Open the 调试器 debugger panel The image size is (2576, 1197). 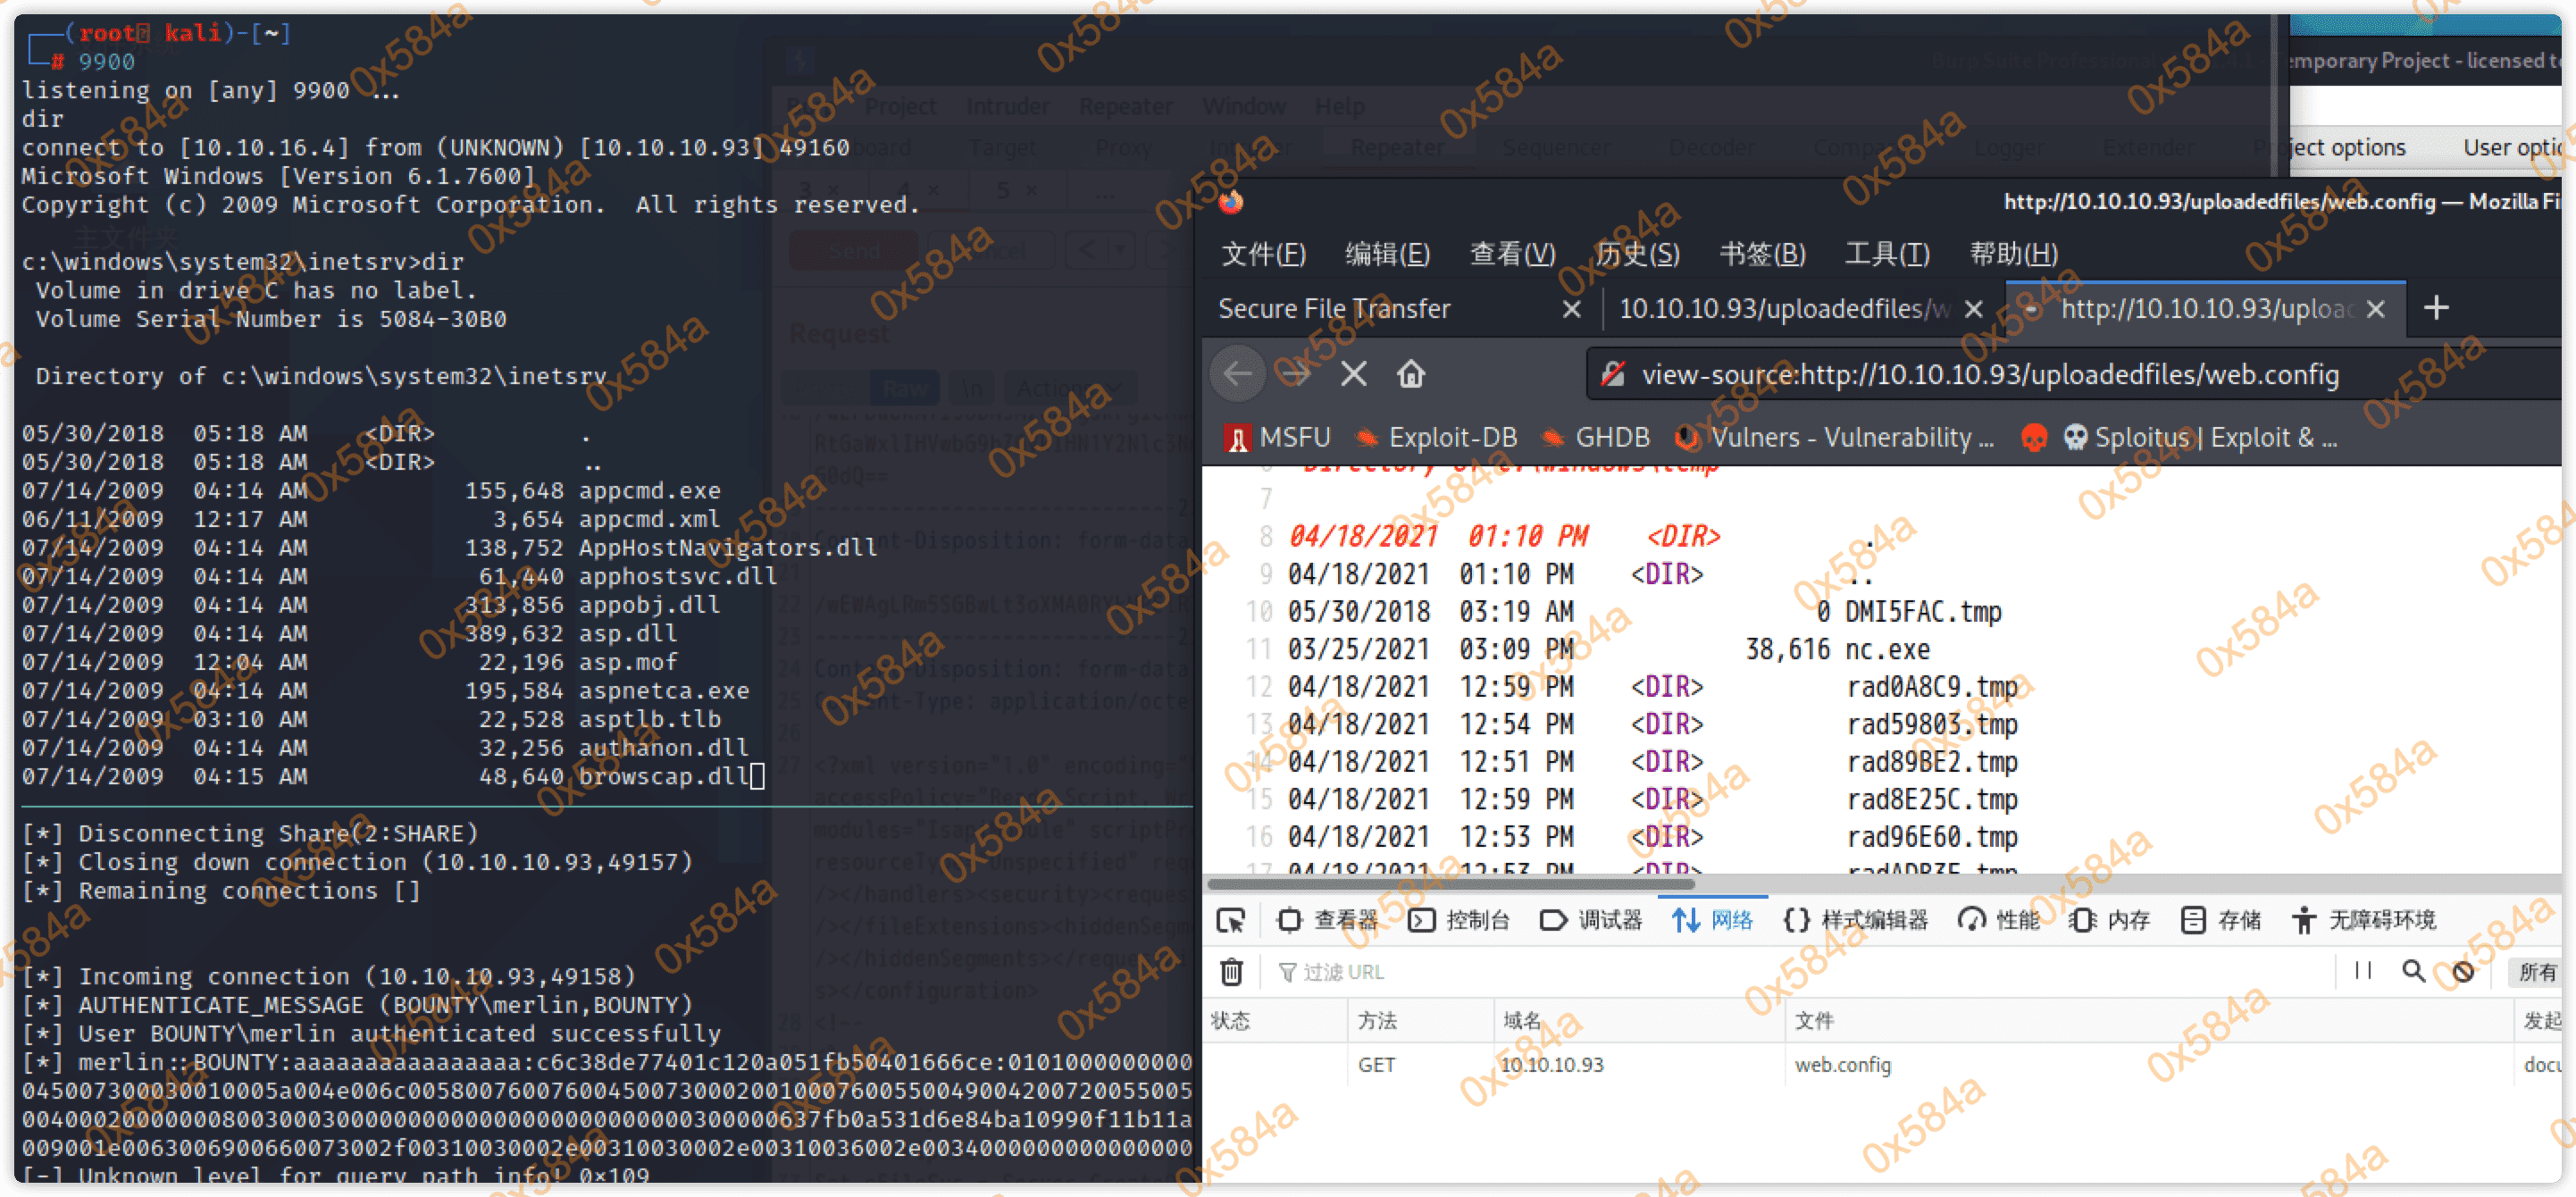point(1591,920)
